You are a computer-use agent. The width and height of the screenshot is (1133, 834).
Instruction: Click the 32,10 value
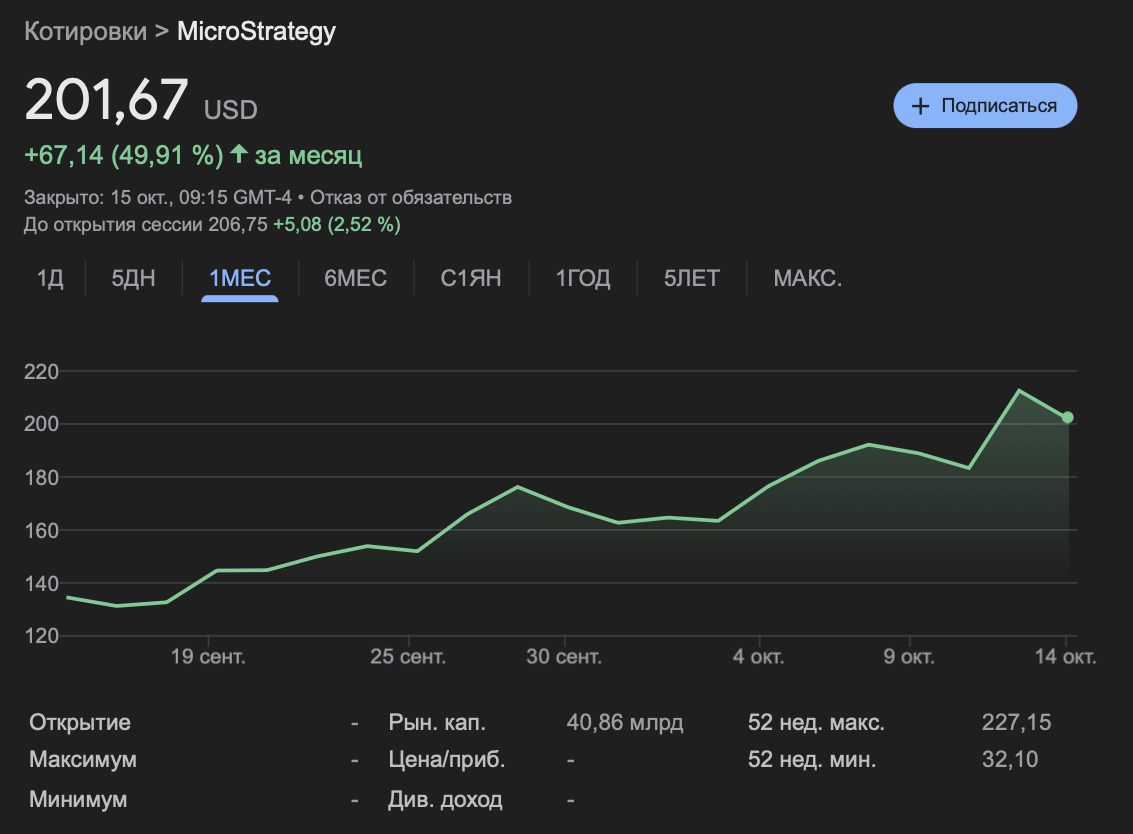click(1010, 760)
